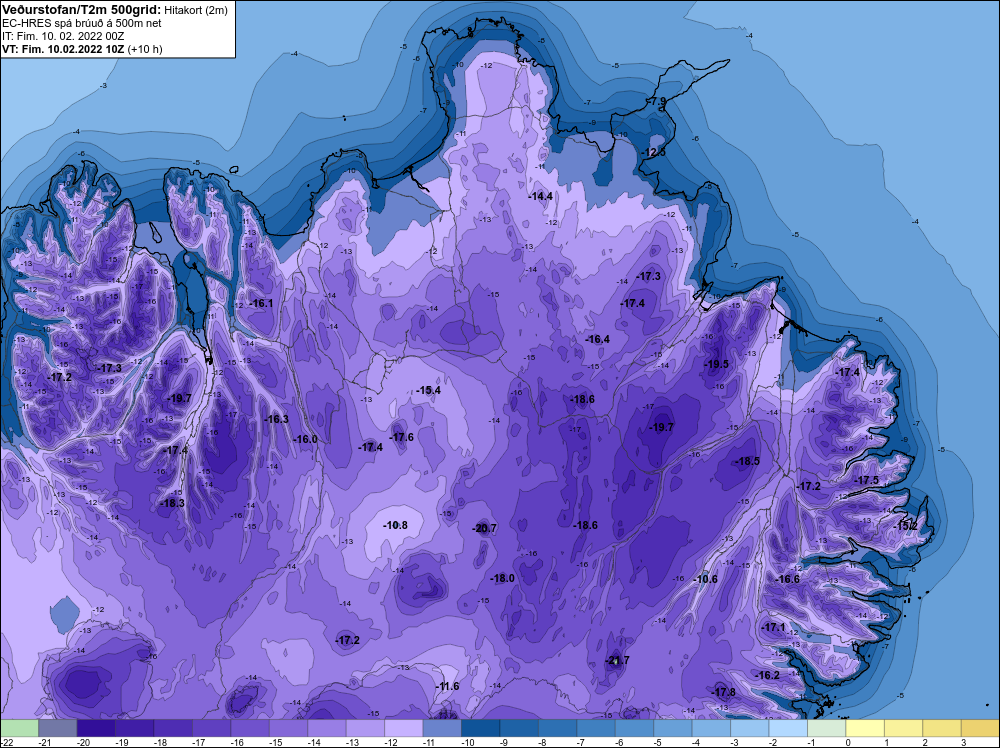Click the -10.8 temperature value on map
Screen dimensions: 1000x748
tap(395, 525)
